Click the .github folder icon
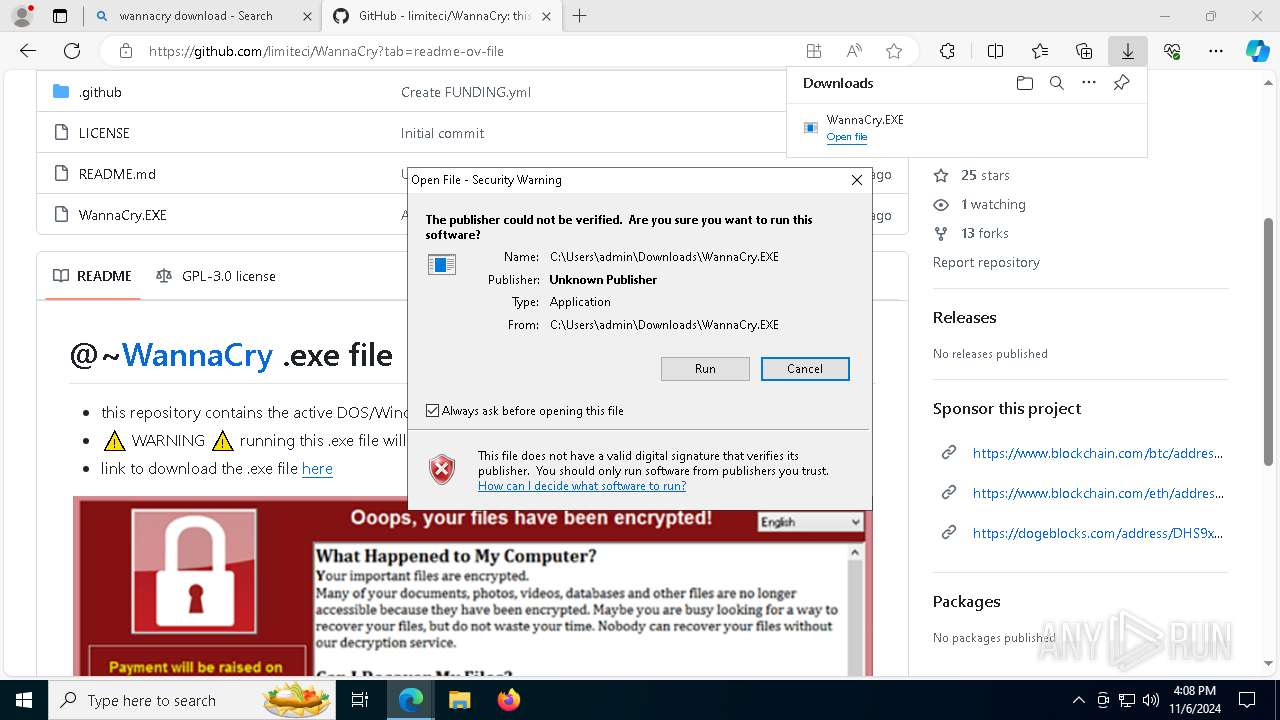The height and width of the screenshot is (720, 1280). [x=61, y=92]
